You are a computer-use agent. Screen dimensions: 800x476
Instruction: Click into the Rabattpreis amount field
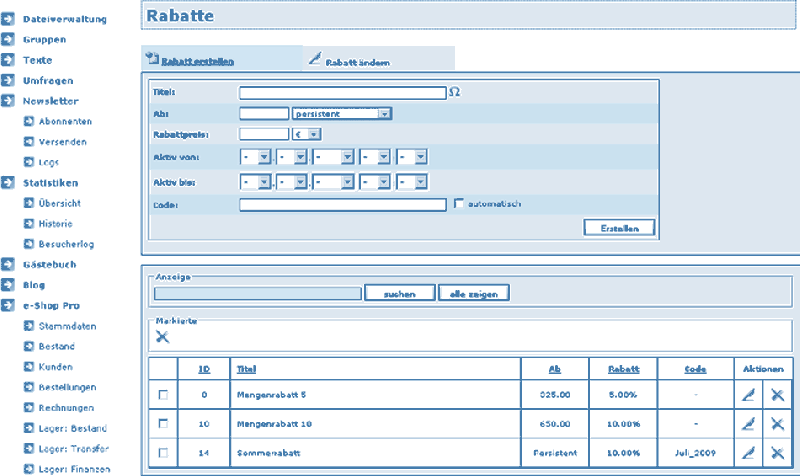[264, 134]
